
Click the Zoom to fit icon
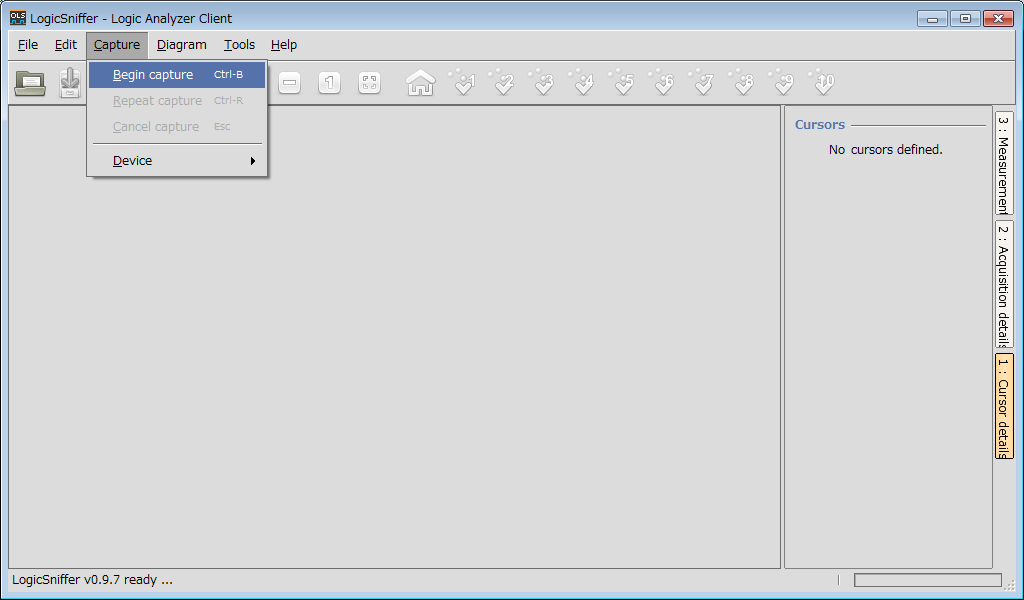click(370, 83)
